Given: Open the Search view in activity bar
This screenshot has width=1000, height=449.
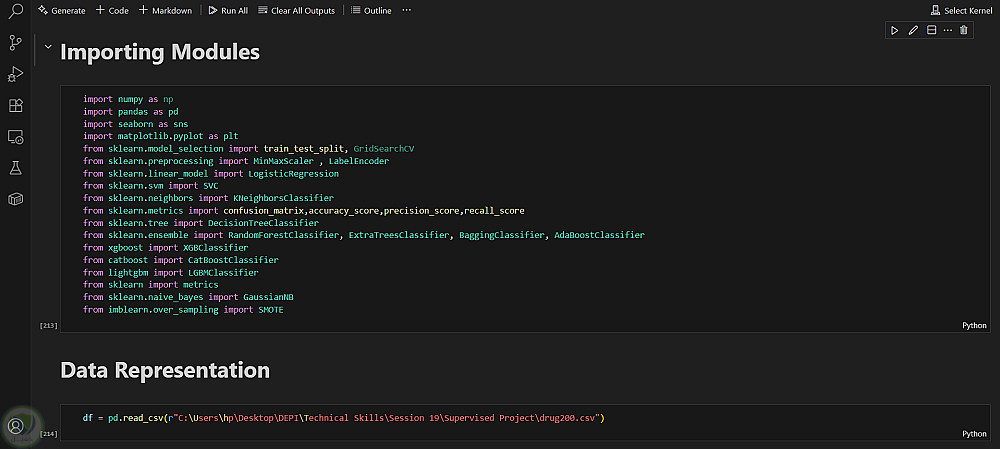Looking at the screenshot, I should [x=15, y=12].
